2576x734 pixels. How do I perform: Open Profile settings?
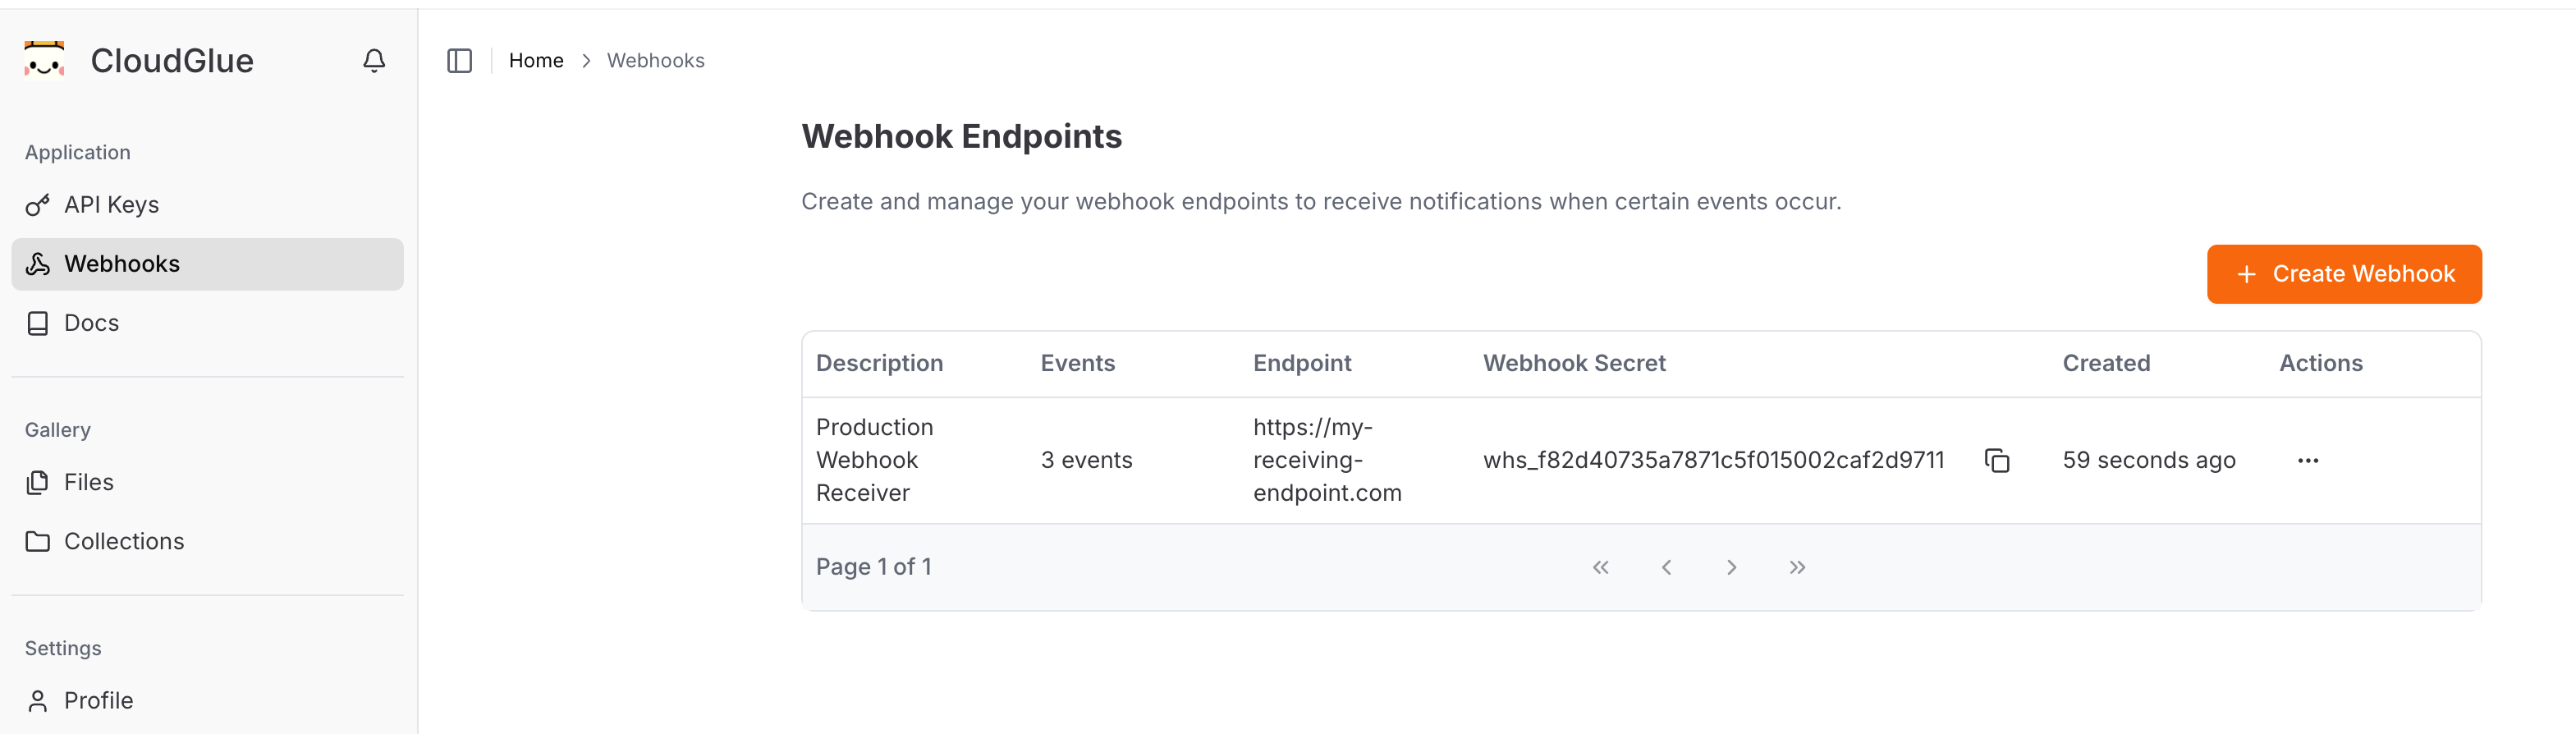(207, 701)
